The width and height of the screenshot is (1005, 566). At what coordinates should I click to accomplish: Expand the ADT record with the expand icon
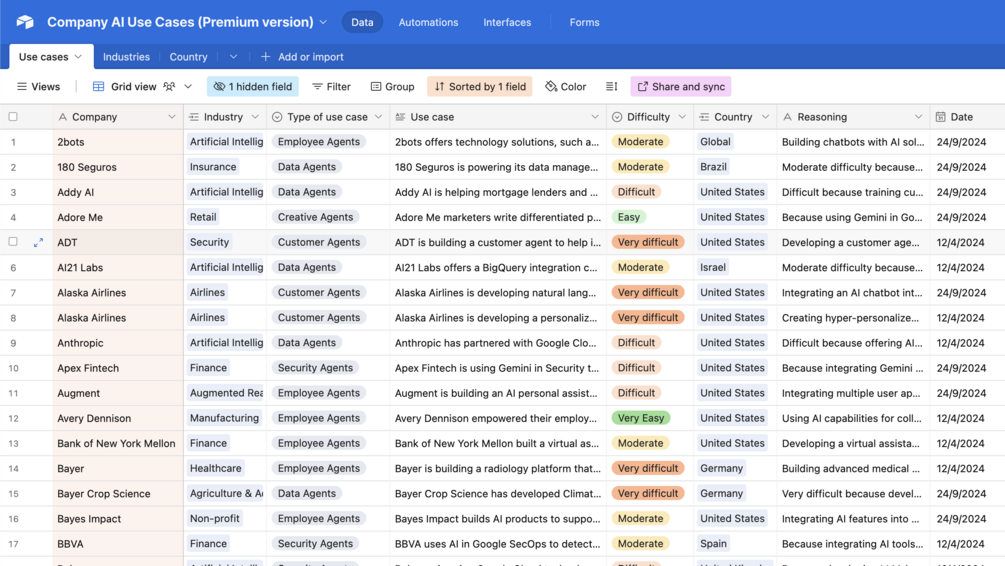point(38,242)
